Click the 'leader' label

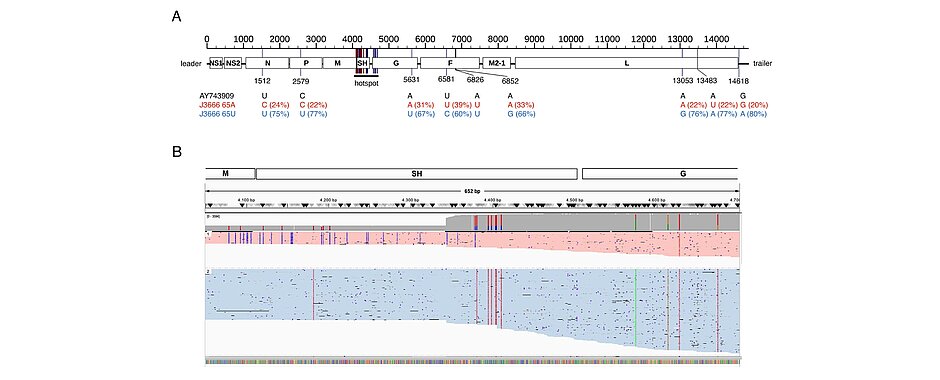point(192,64)
